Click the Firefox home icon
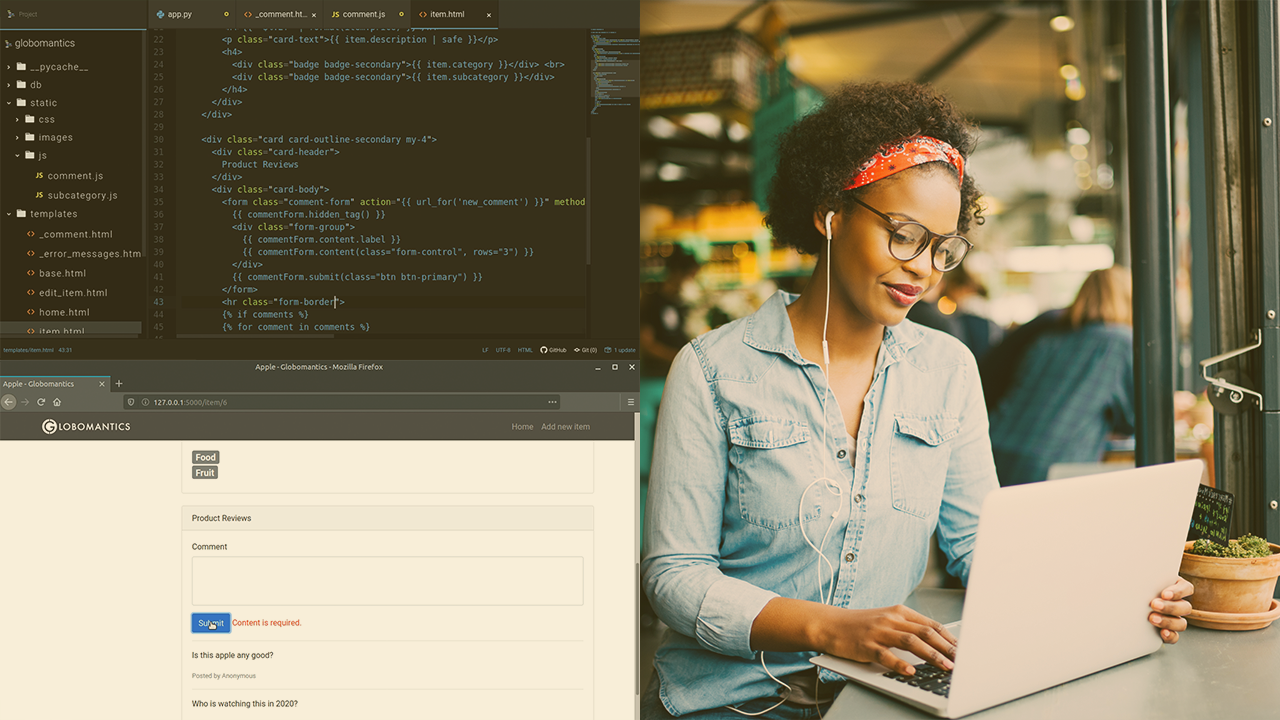This screenshot has height=720, width=1280. (57, 402)
